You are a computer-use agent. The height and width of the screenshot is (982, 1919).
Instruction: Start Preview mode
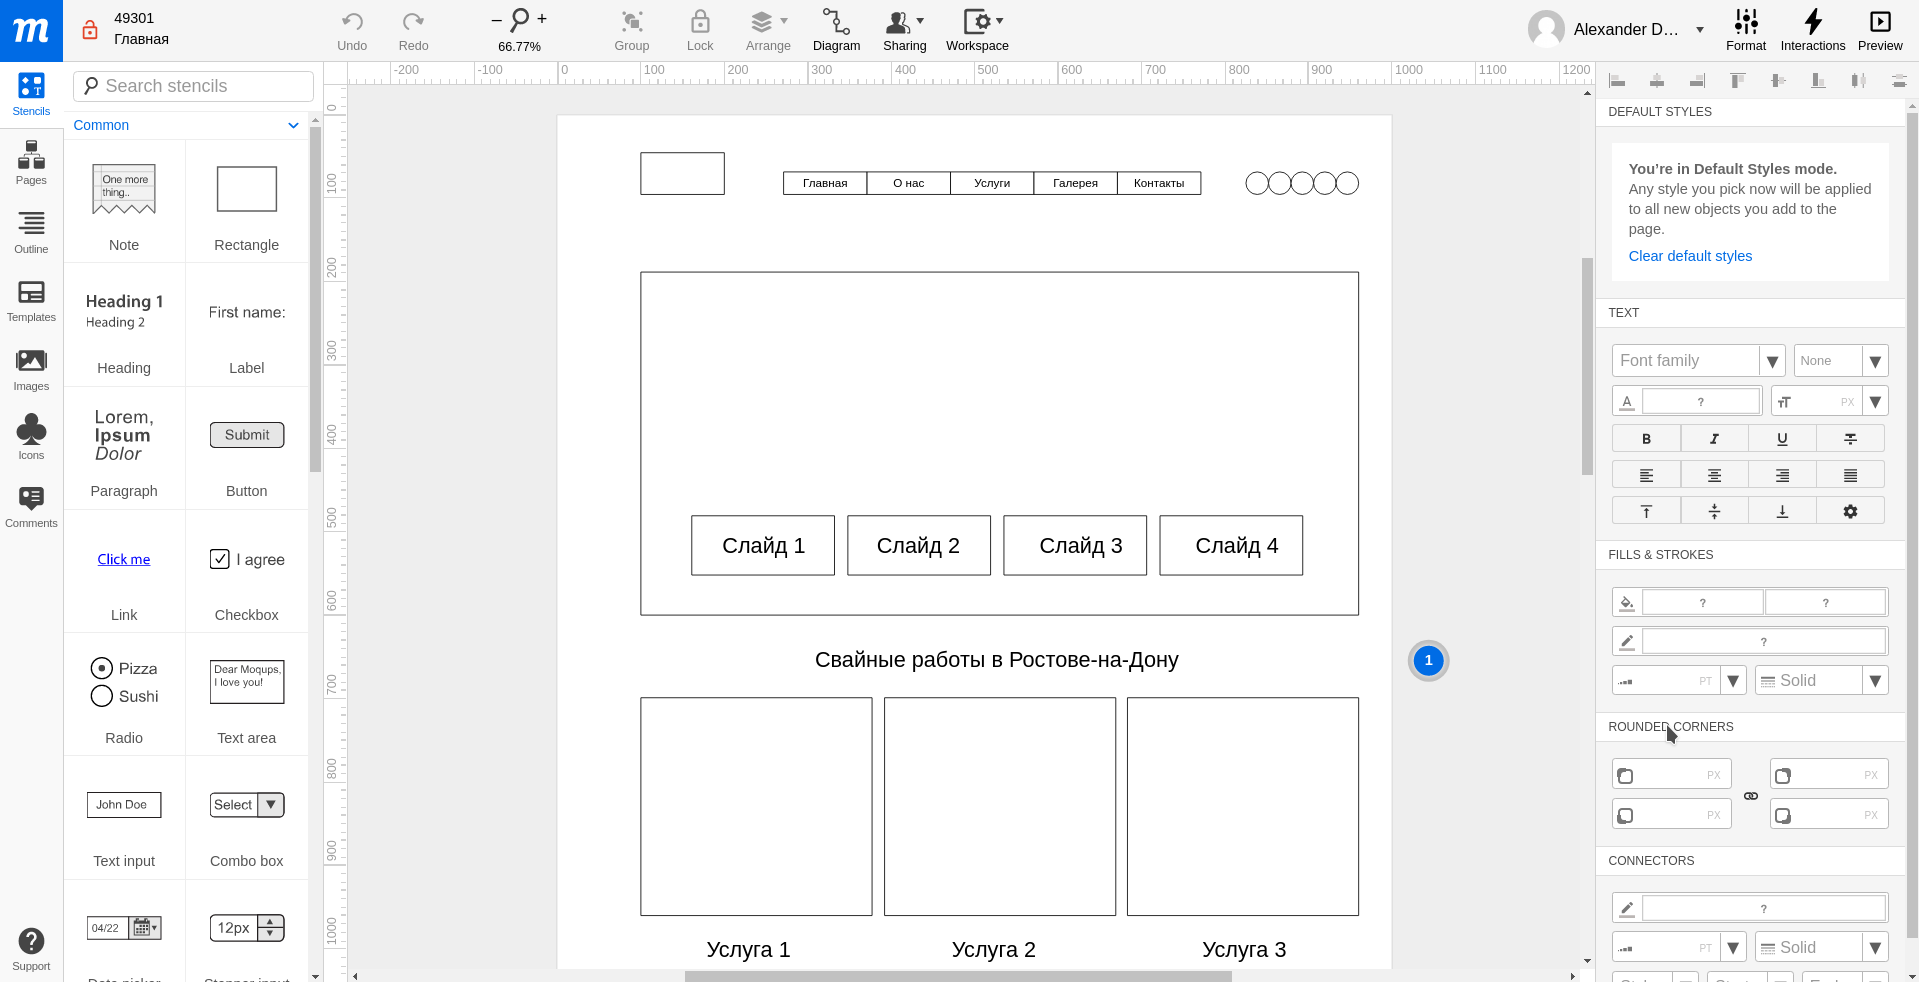pos(1880,31)
